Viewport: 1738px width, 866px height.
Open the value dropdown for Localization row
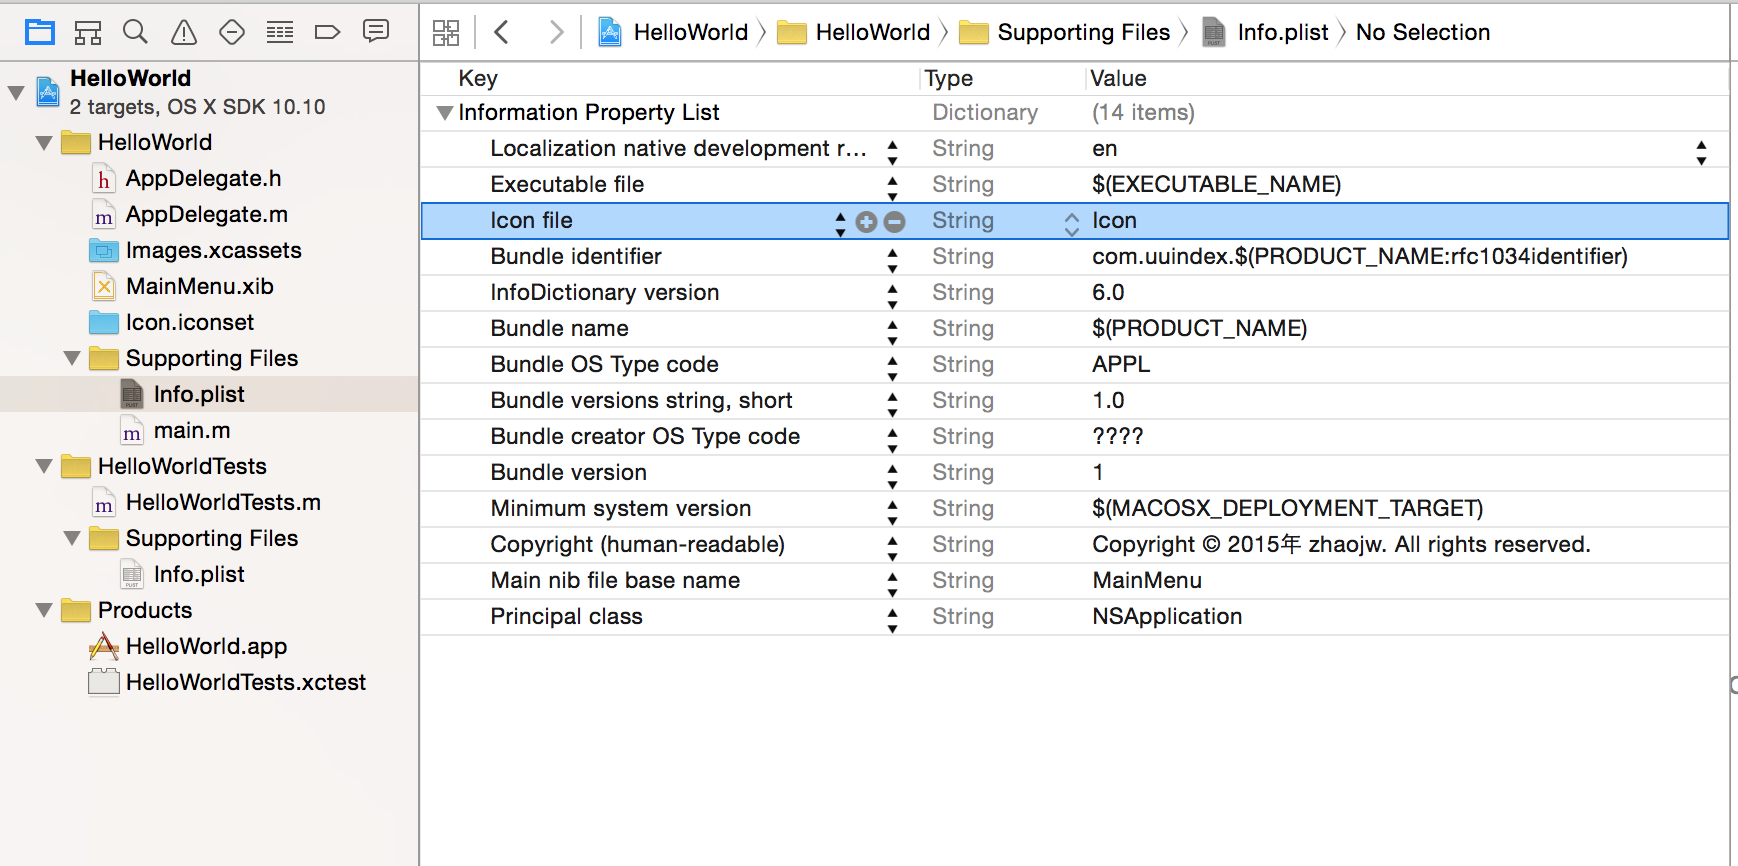click(x=1701, y=152)
